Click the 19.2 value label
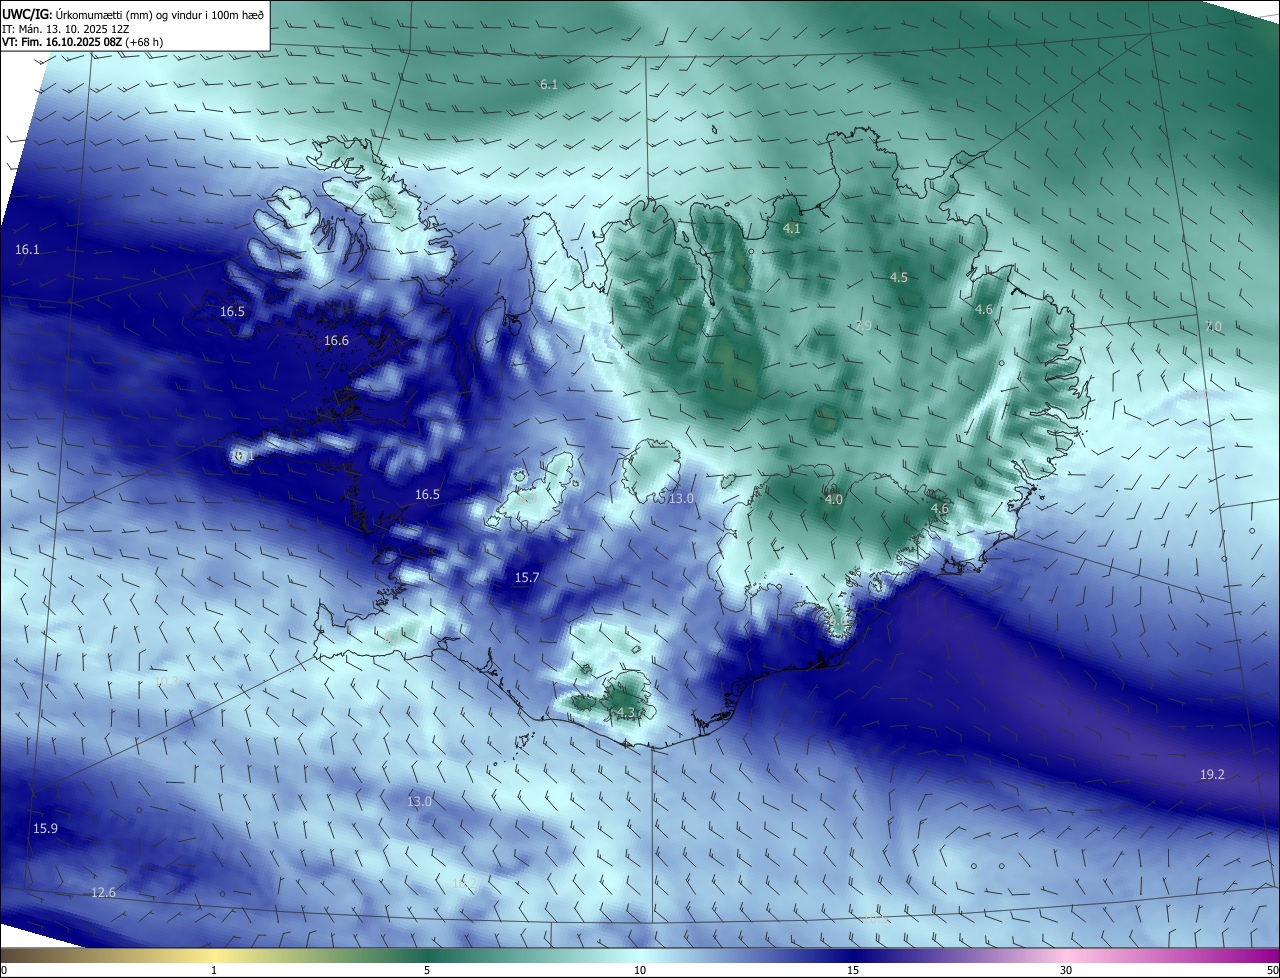 point(1212,775)
